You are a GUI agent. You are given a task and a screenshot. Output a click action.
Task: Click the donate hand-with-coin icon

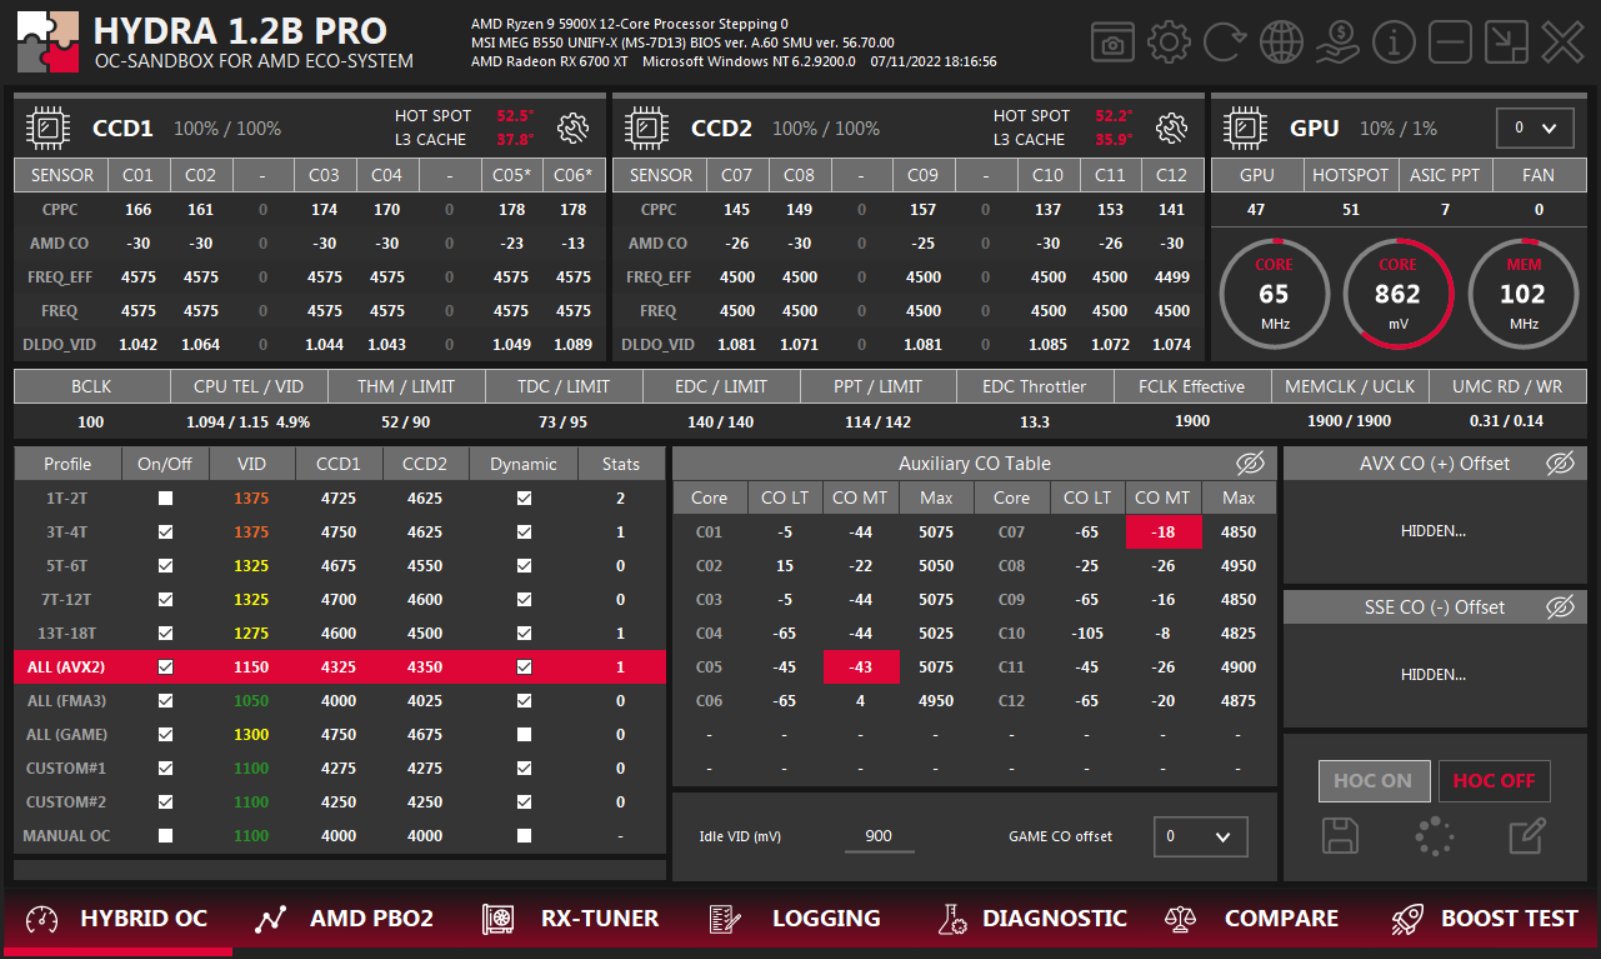pos(1337,43)
